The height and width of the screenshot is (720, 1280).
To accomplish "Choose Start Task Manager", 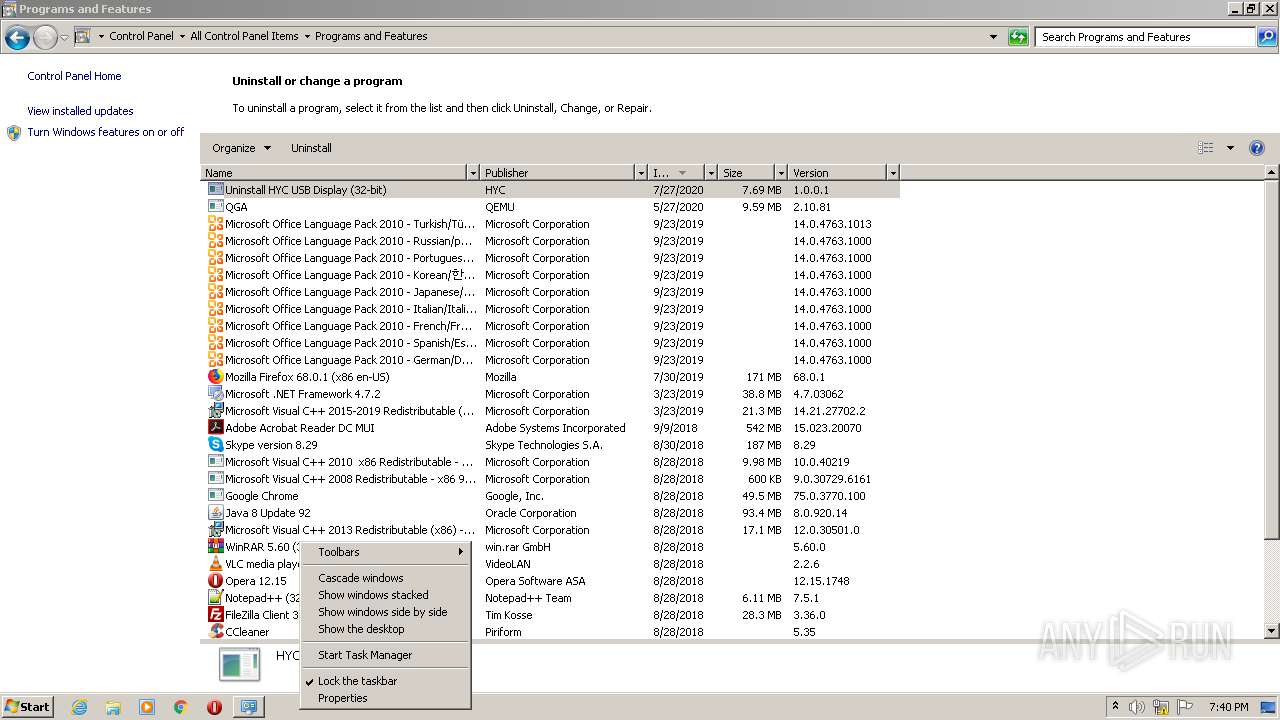I will point(384,655).
